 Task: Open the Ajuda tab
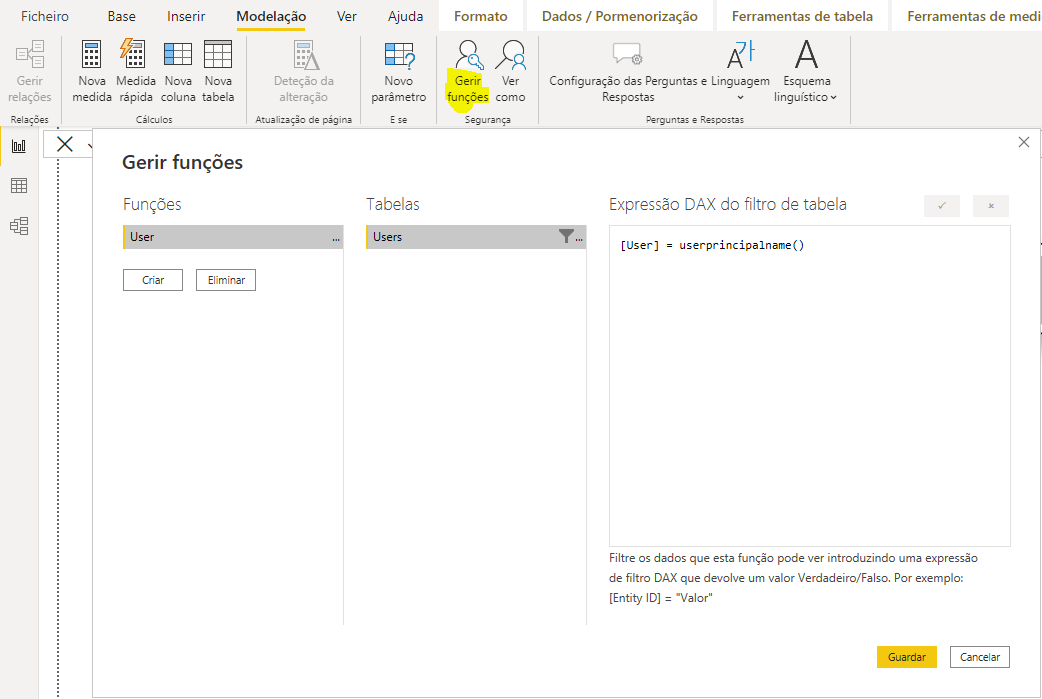pos(405,16)
